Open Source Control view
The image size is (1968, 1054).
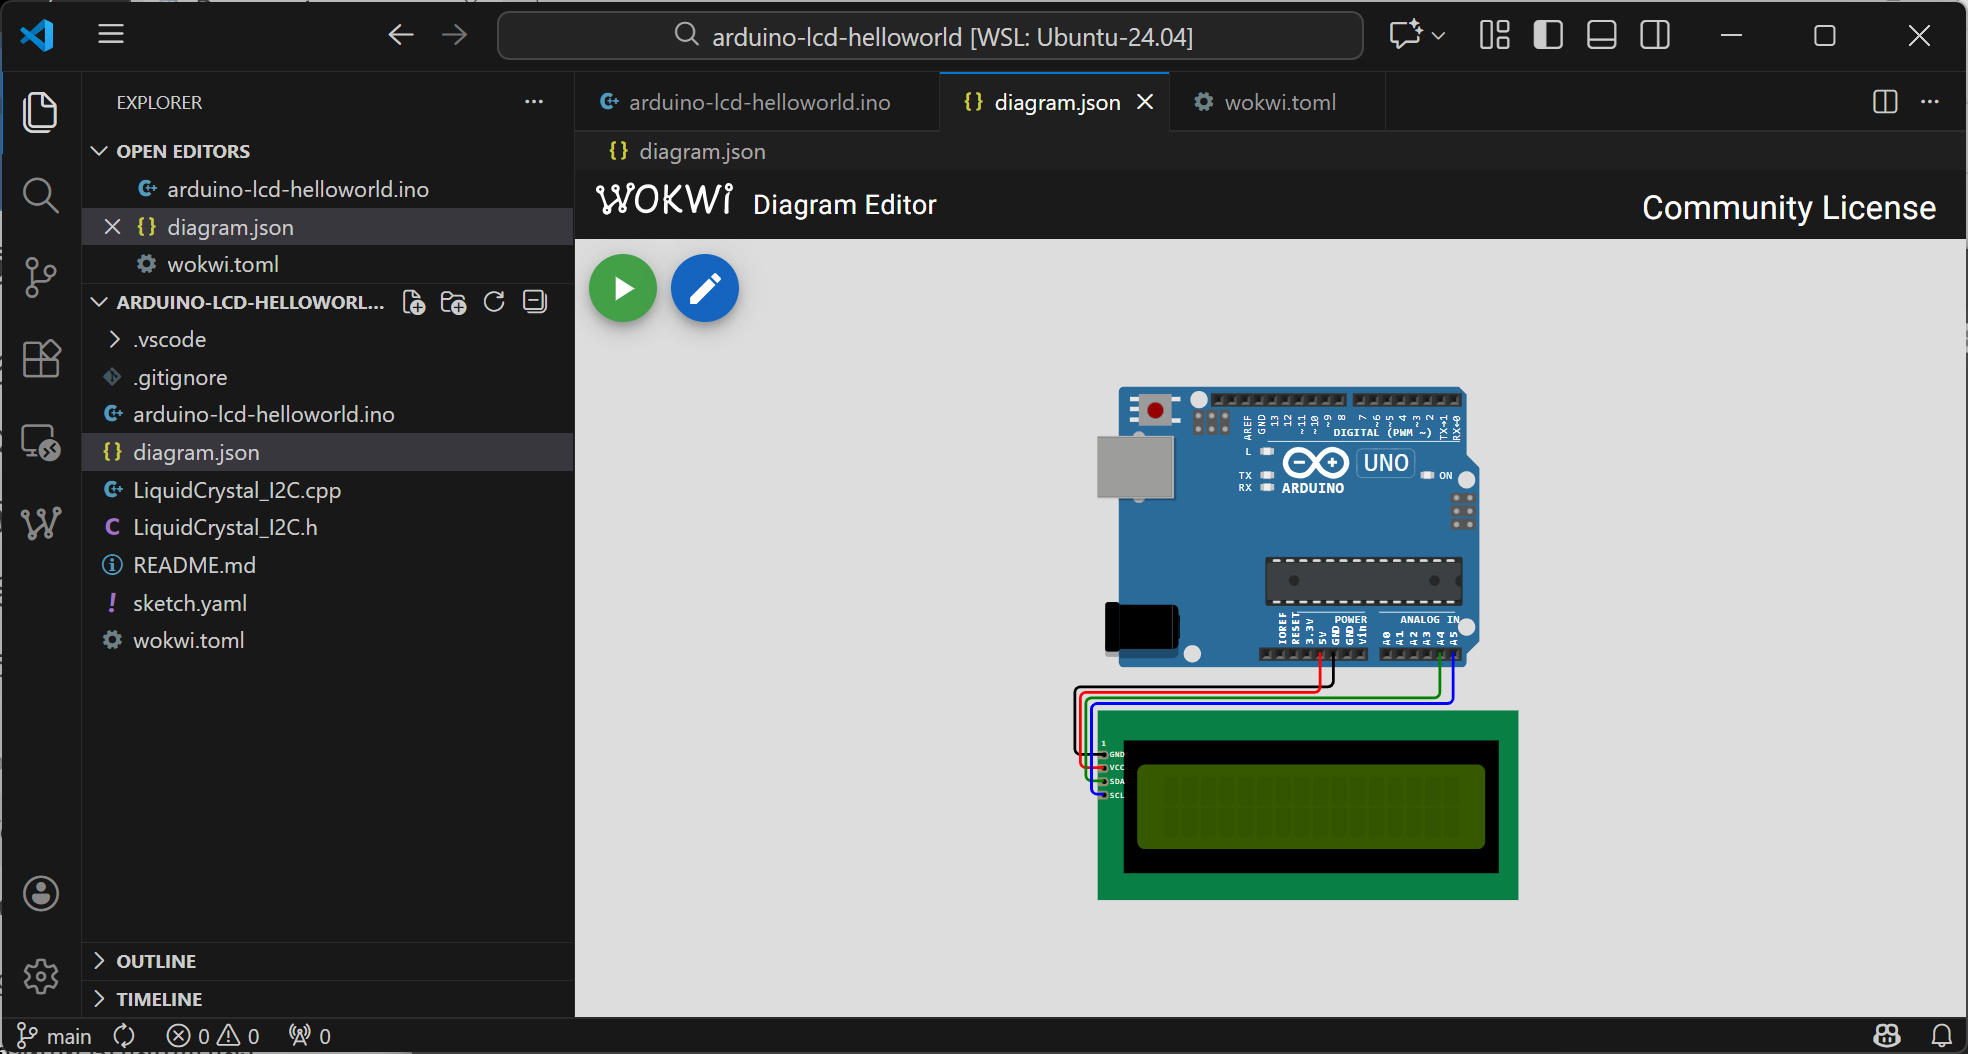(x=41, y=277)
